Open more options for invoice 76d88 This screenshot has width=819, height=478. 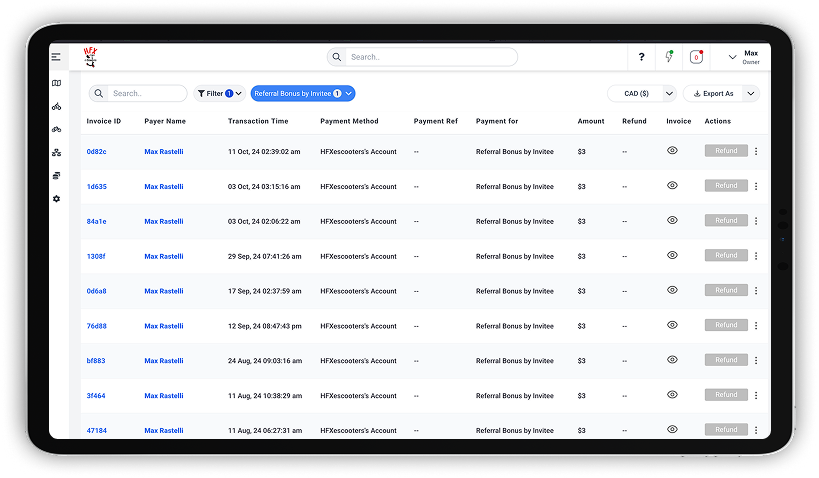[756, 325]
